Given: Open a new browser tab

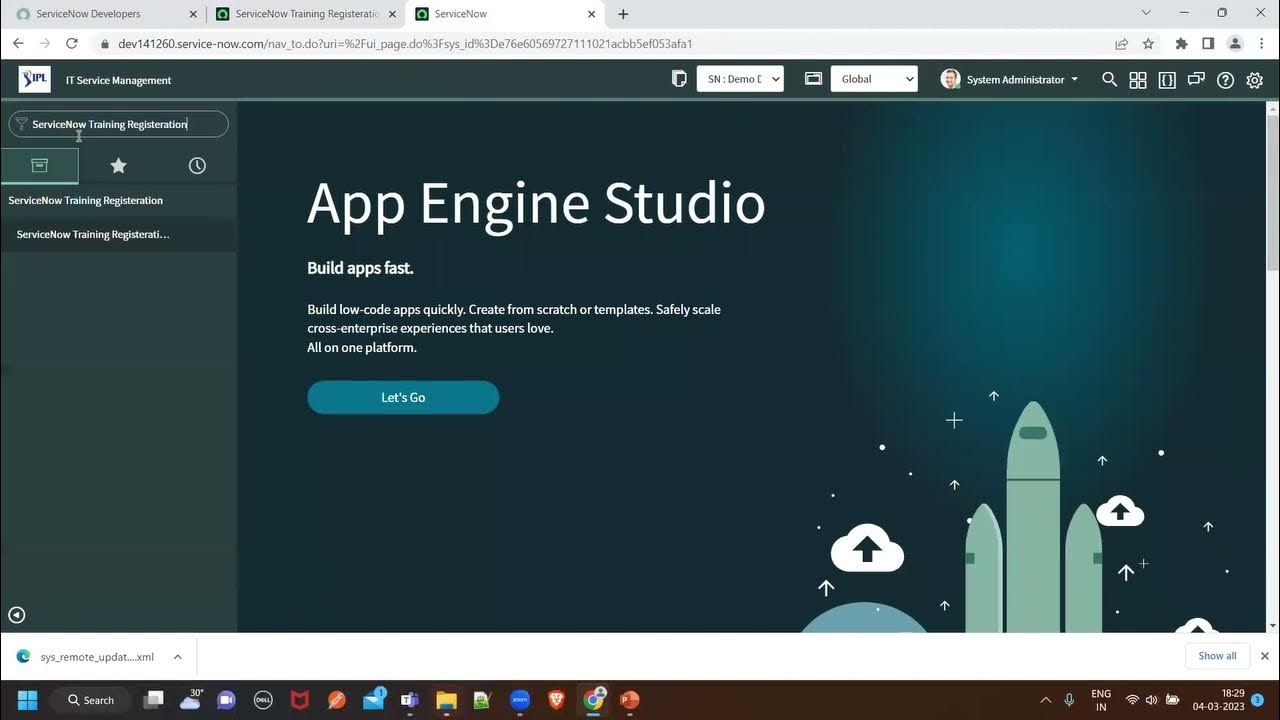Looking at the screenshot, I should pyautogui.click(x=623, y=14).
